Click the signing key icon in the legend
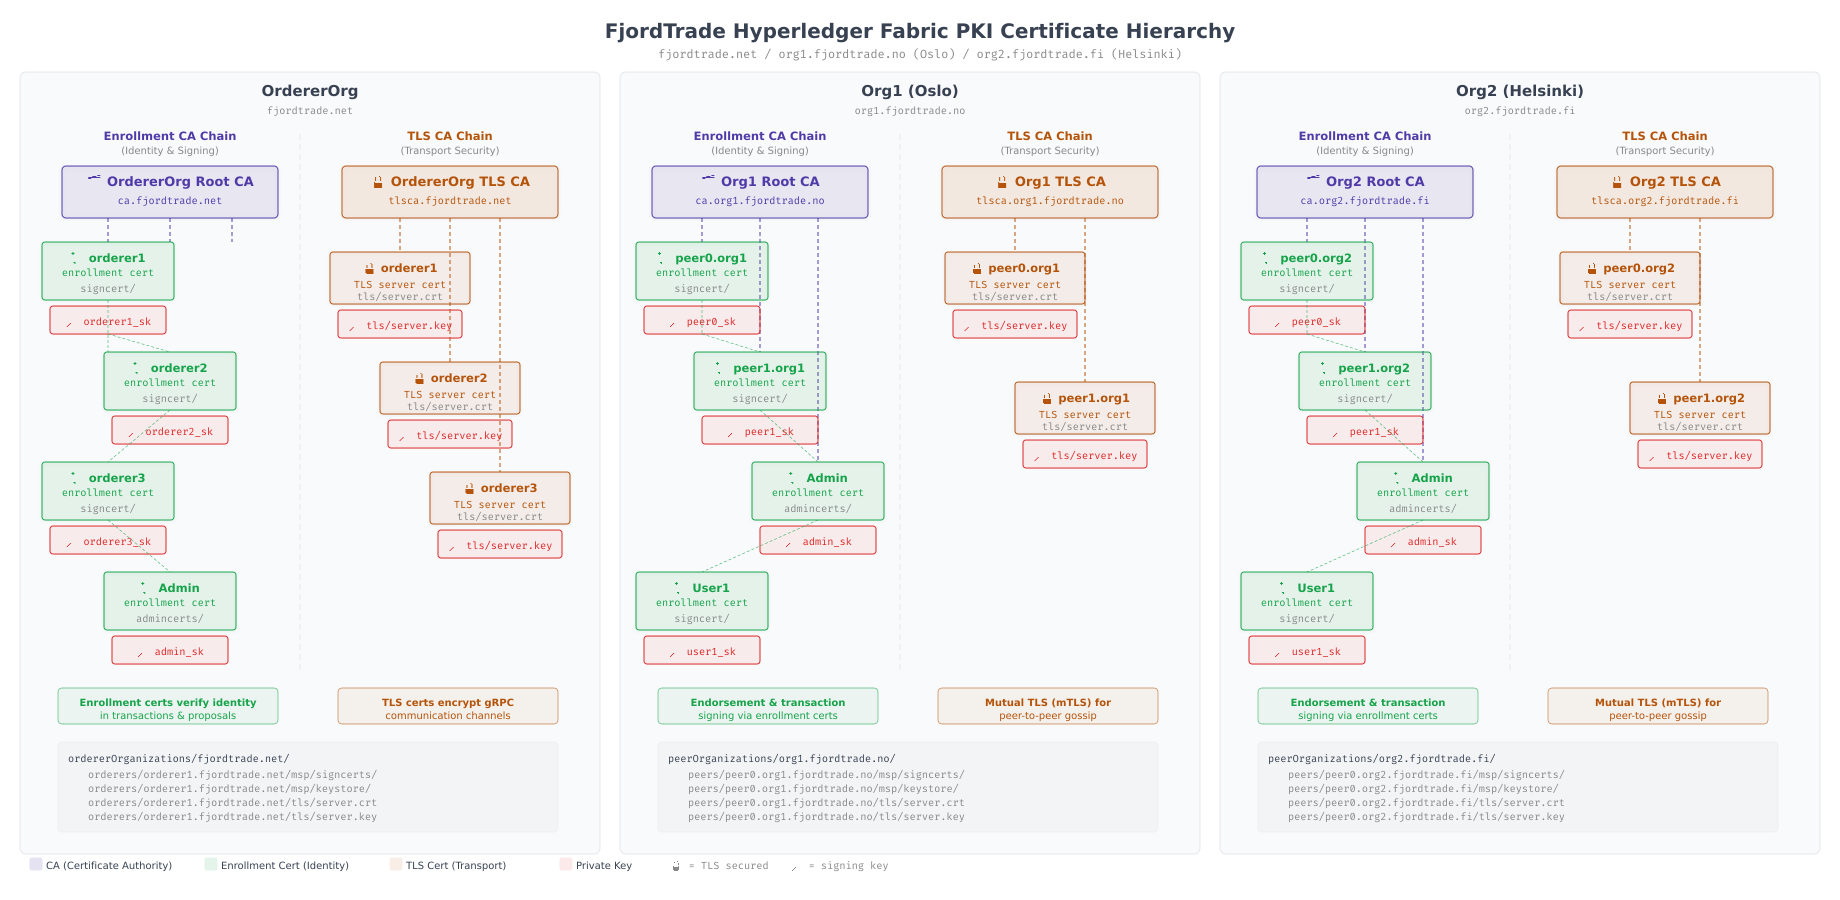Viewport: 1840px width, 900px height. coord(795,866)
